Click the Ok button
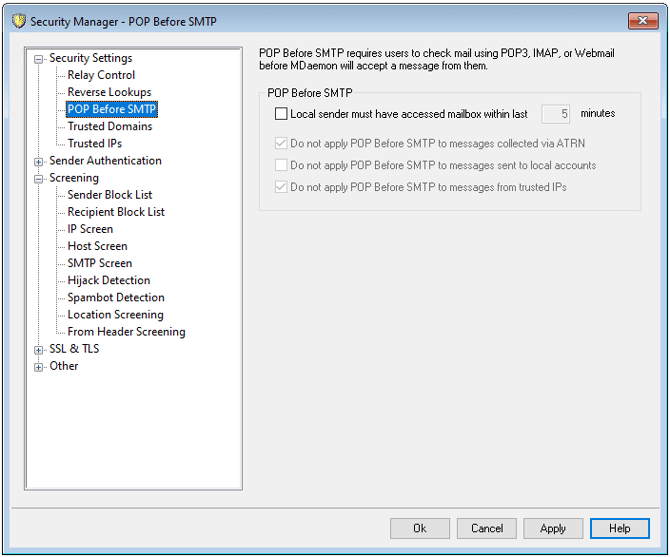670x557 pixels. pyautogui.click(x=419, y=528)
